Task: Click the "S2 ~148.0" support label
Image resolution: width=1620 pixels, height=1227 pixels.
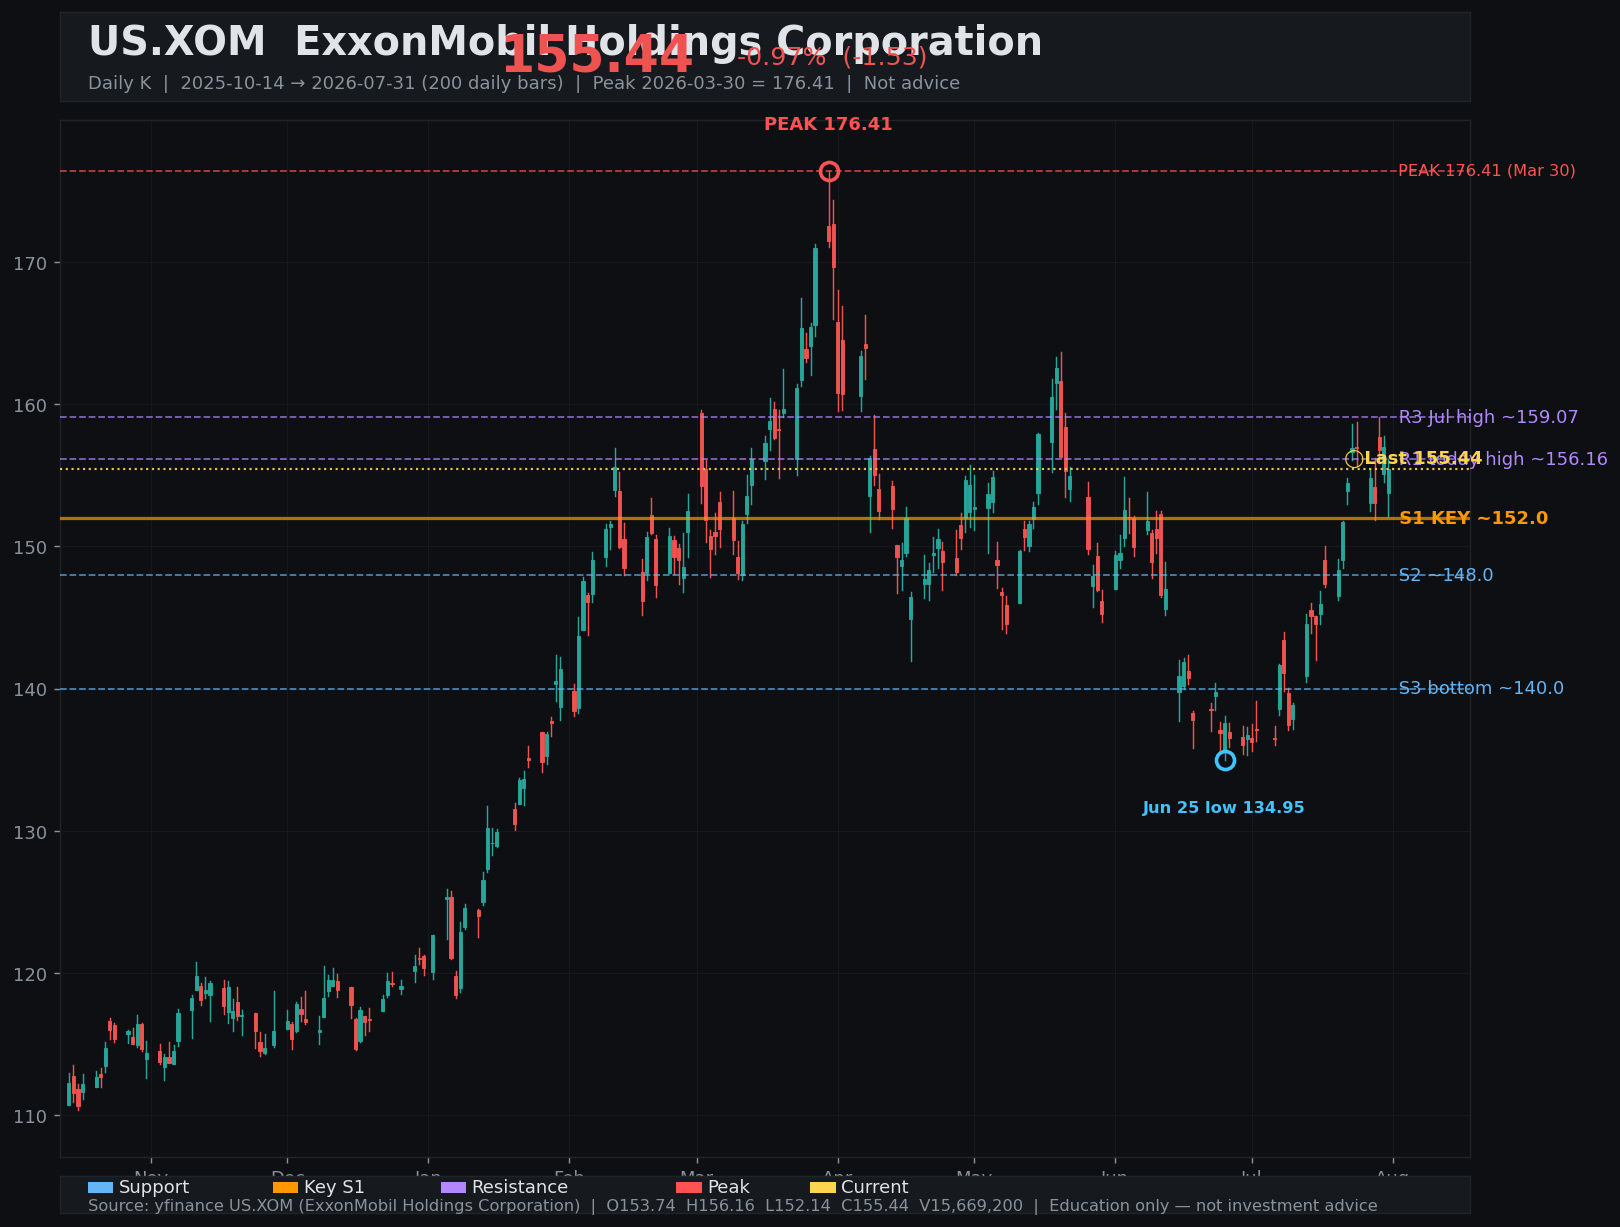Action: tap(1446, 575)
